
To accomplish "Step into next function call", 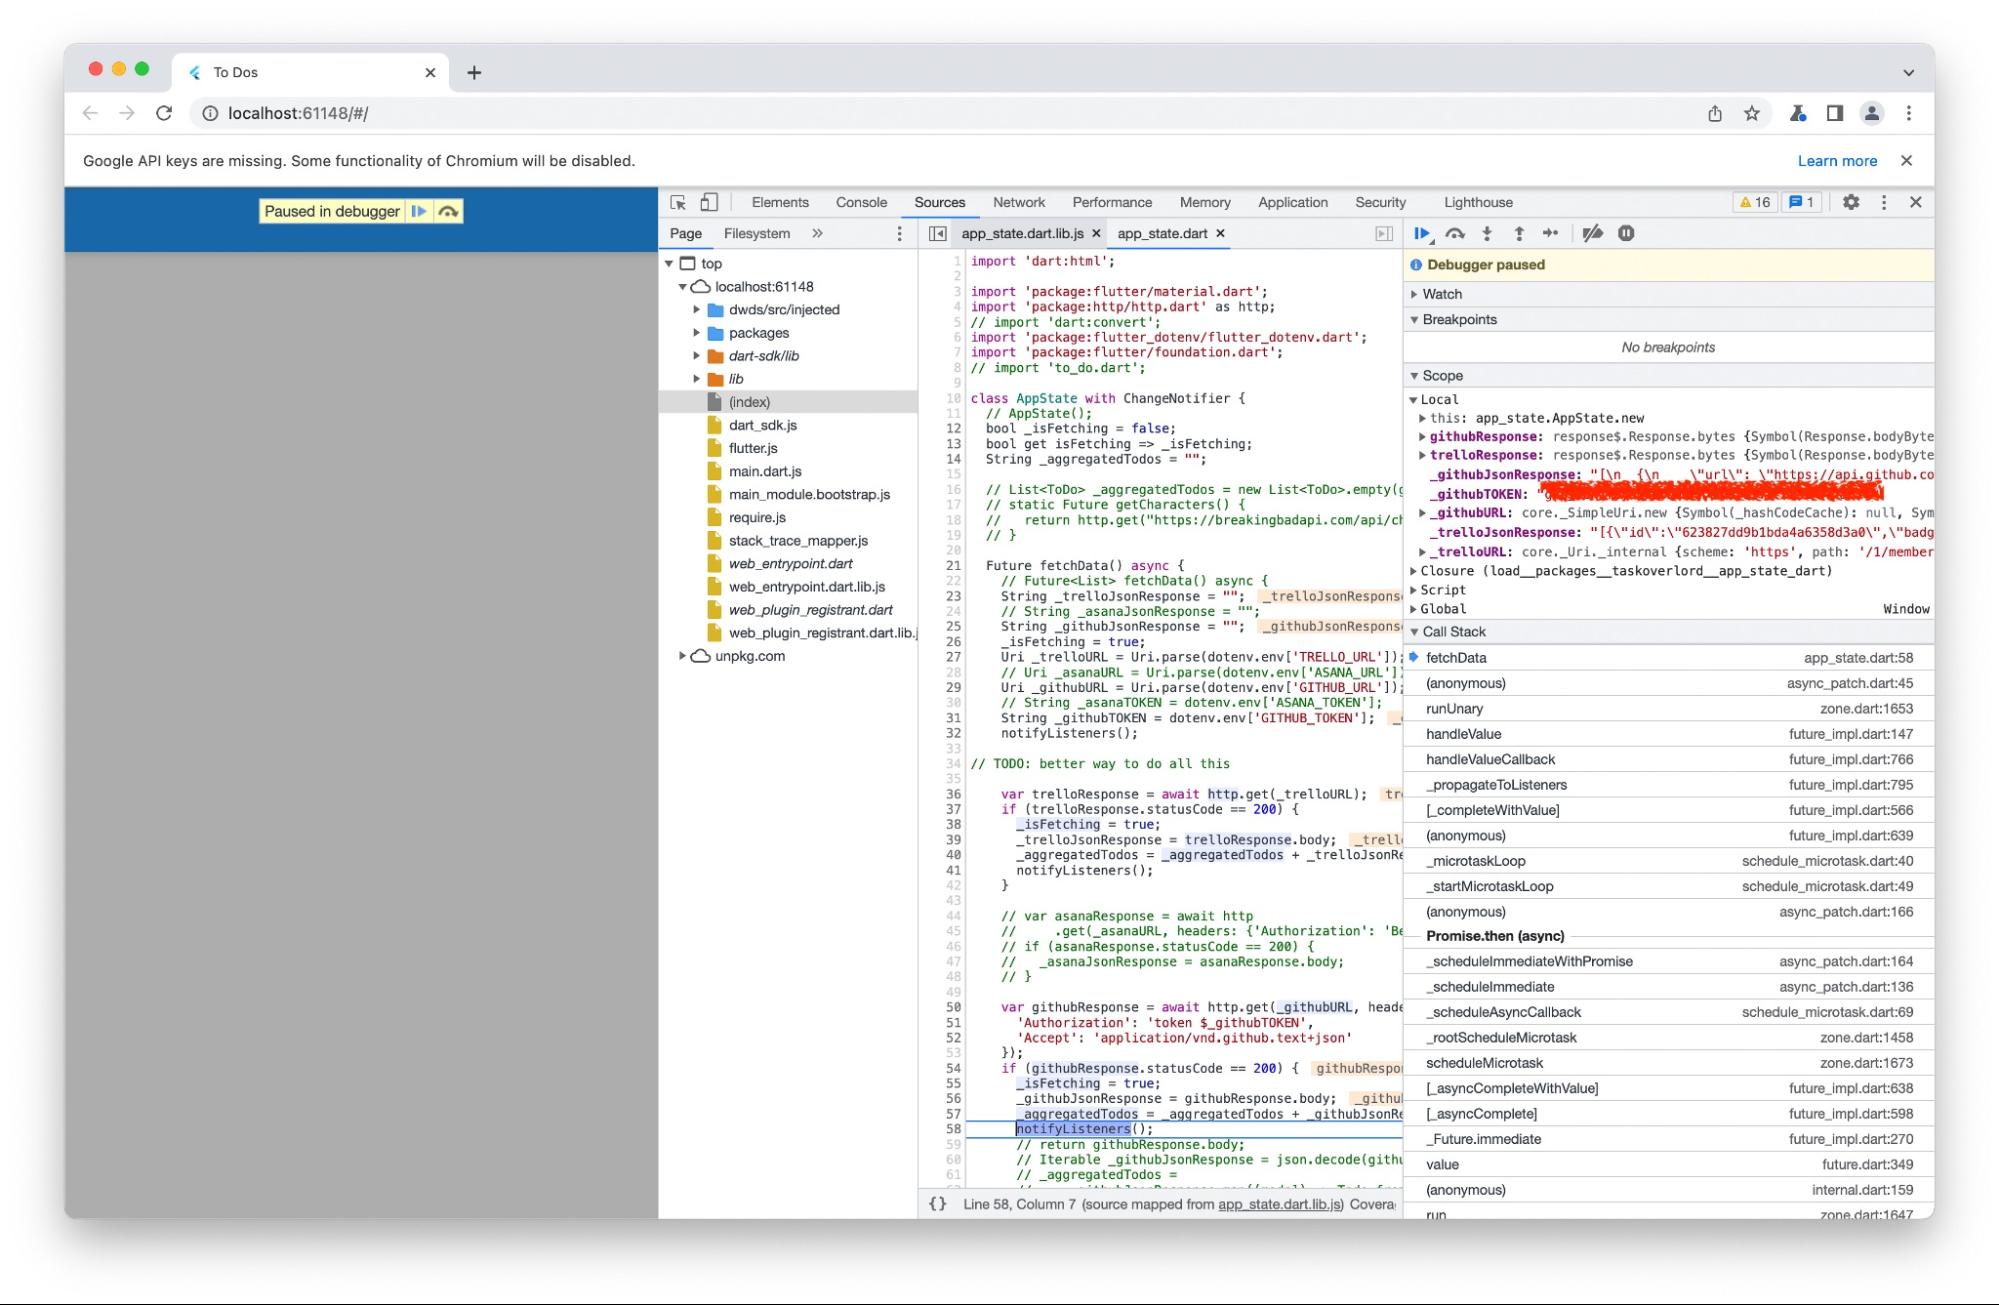I will pyautogui.click(x=1488, y=233).
